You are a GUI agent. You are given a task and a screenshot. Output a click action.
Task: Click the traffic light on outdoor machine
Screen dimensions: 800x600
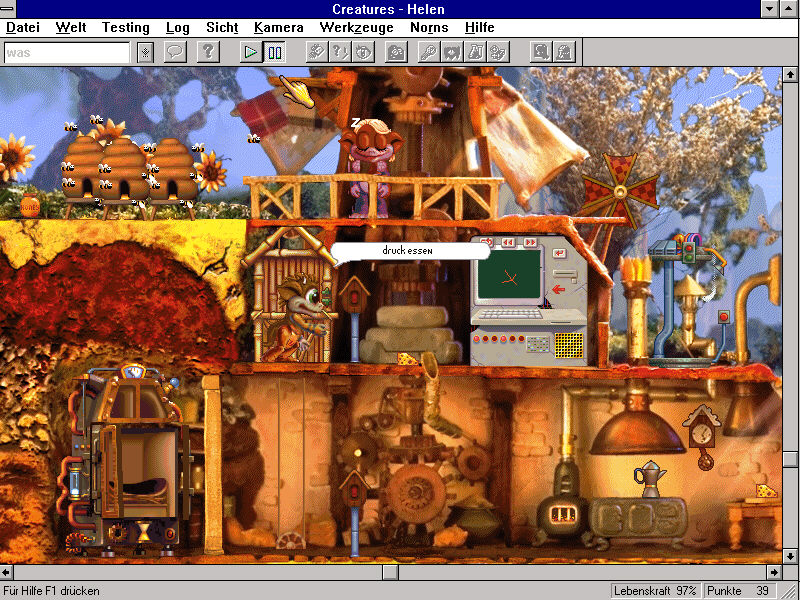pyautogui.click(x=689, y=253)
